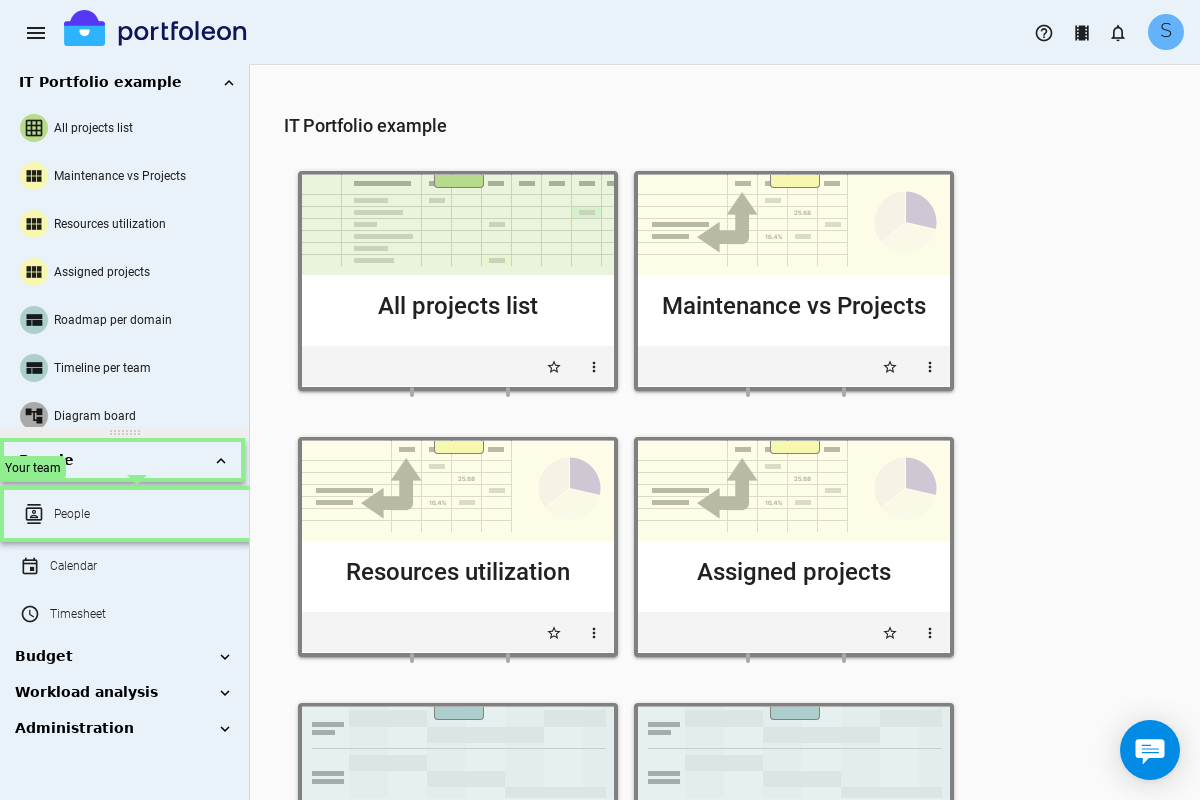Click the Portfoleon logo
1200x800 pixels.
(156, 30)
